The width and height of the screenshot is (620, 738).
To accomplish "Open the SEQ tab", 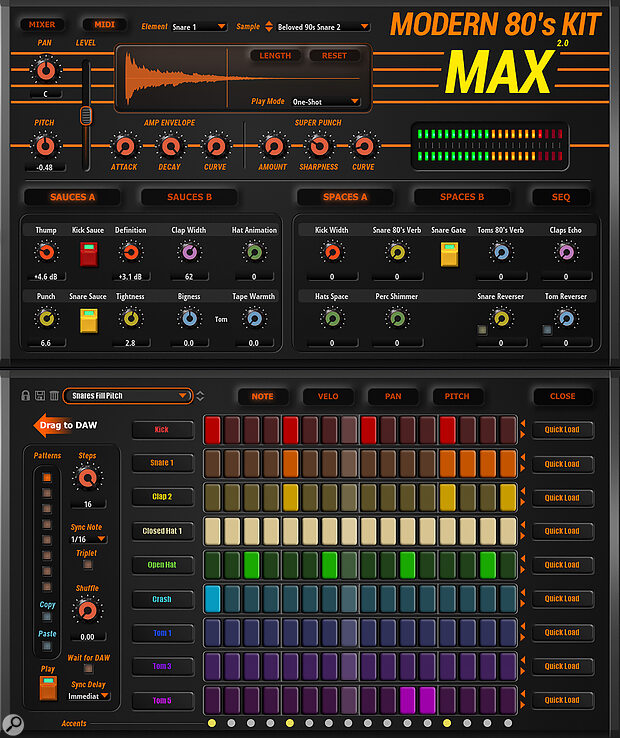I will click(561, 197).
